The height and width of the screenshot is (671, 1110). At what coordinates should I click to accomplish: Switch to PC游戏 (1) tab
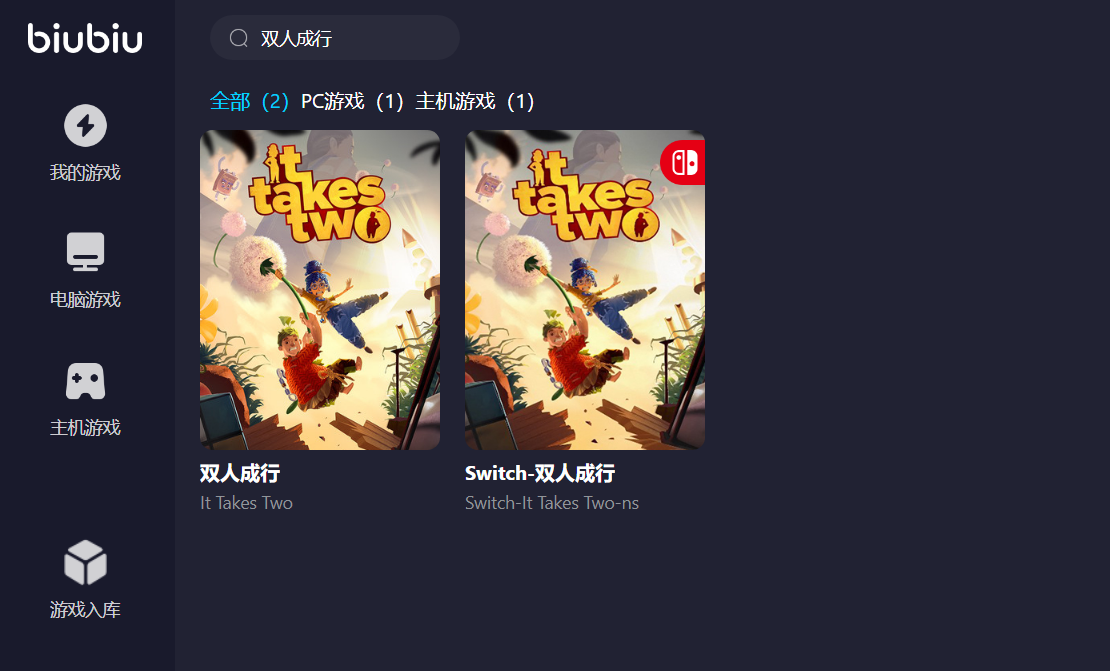pos(352,101)
